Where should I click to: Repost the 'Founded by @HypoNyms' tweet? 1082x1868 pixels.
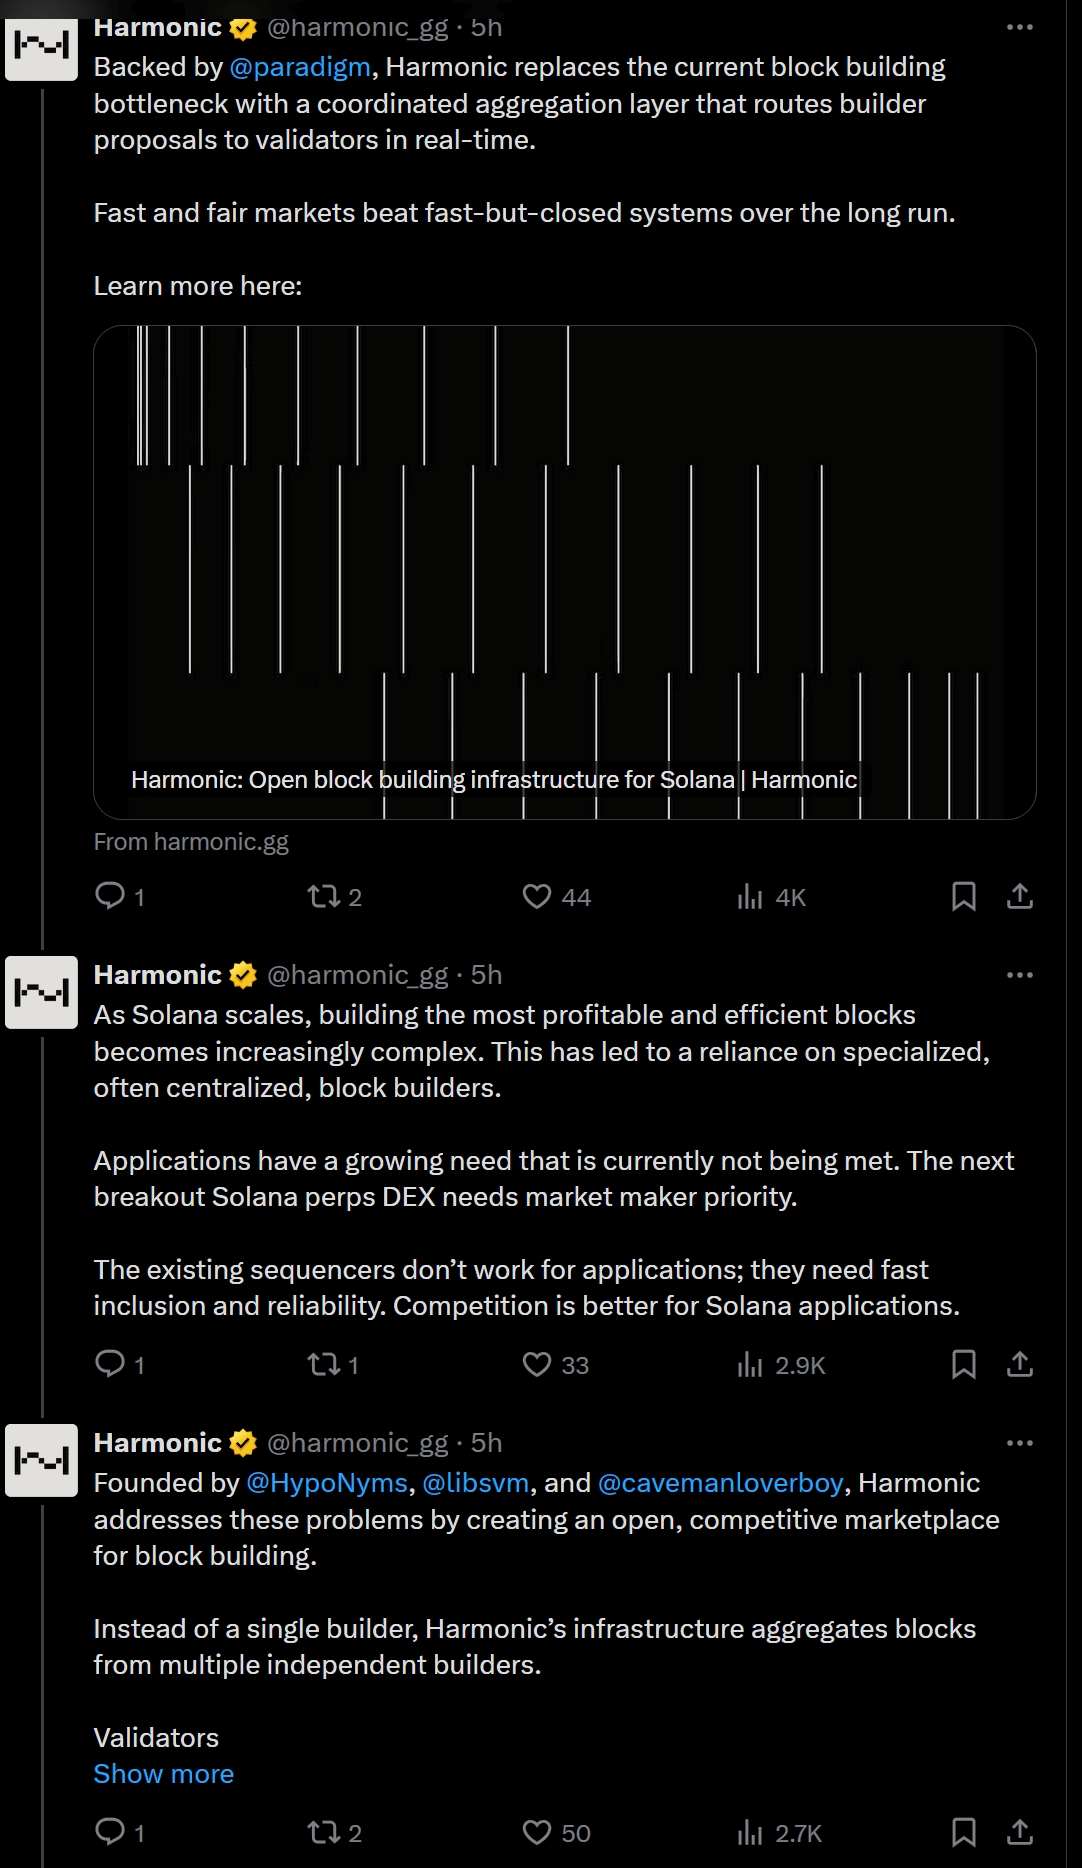tap(324, 1832)
